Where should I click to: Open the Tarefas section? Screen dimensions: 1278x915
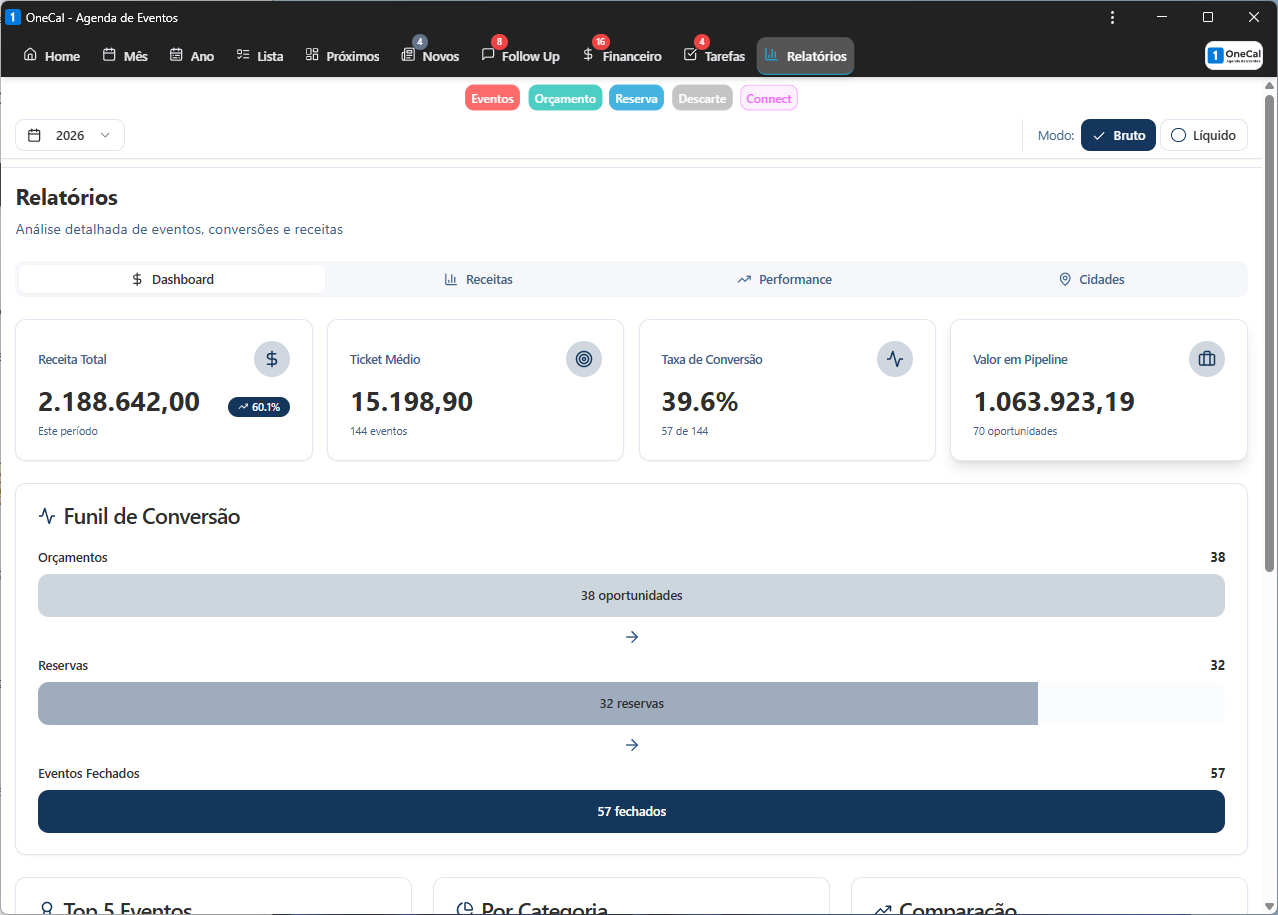714,56
